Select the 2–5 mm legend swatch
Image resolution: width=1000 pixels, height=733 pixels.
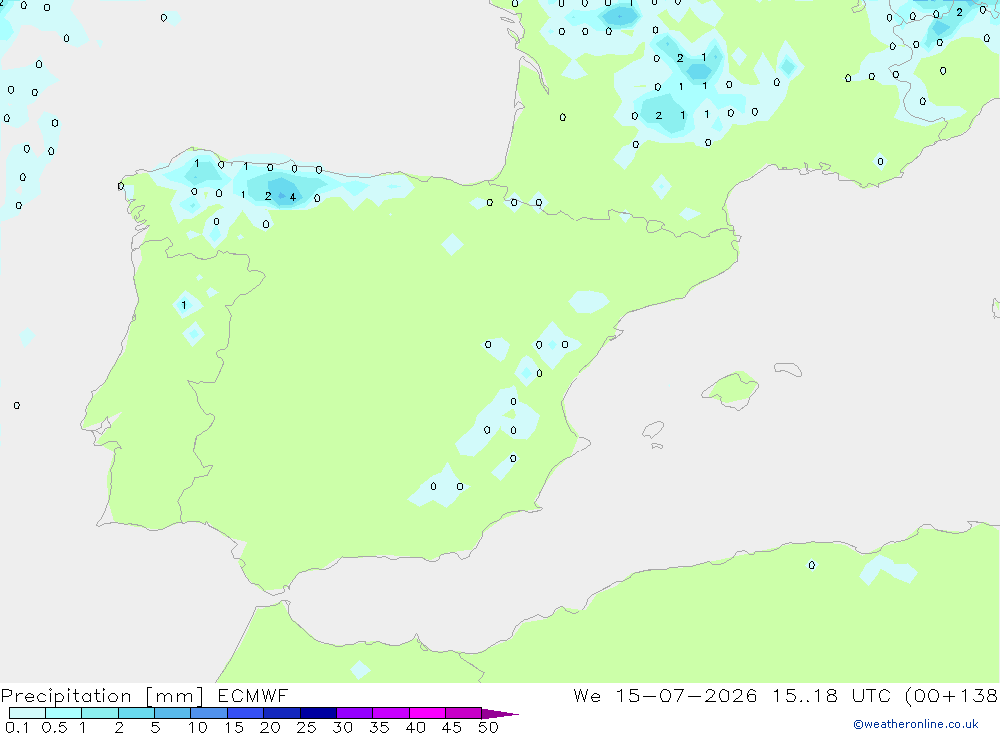point(136,713)
